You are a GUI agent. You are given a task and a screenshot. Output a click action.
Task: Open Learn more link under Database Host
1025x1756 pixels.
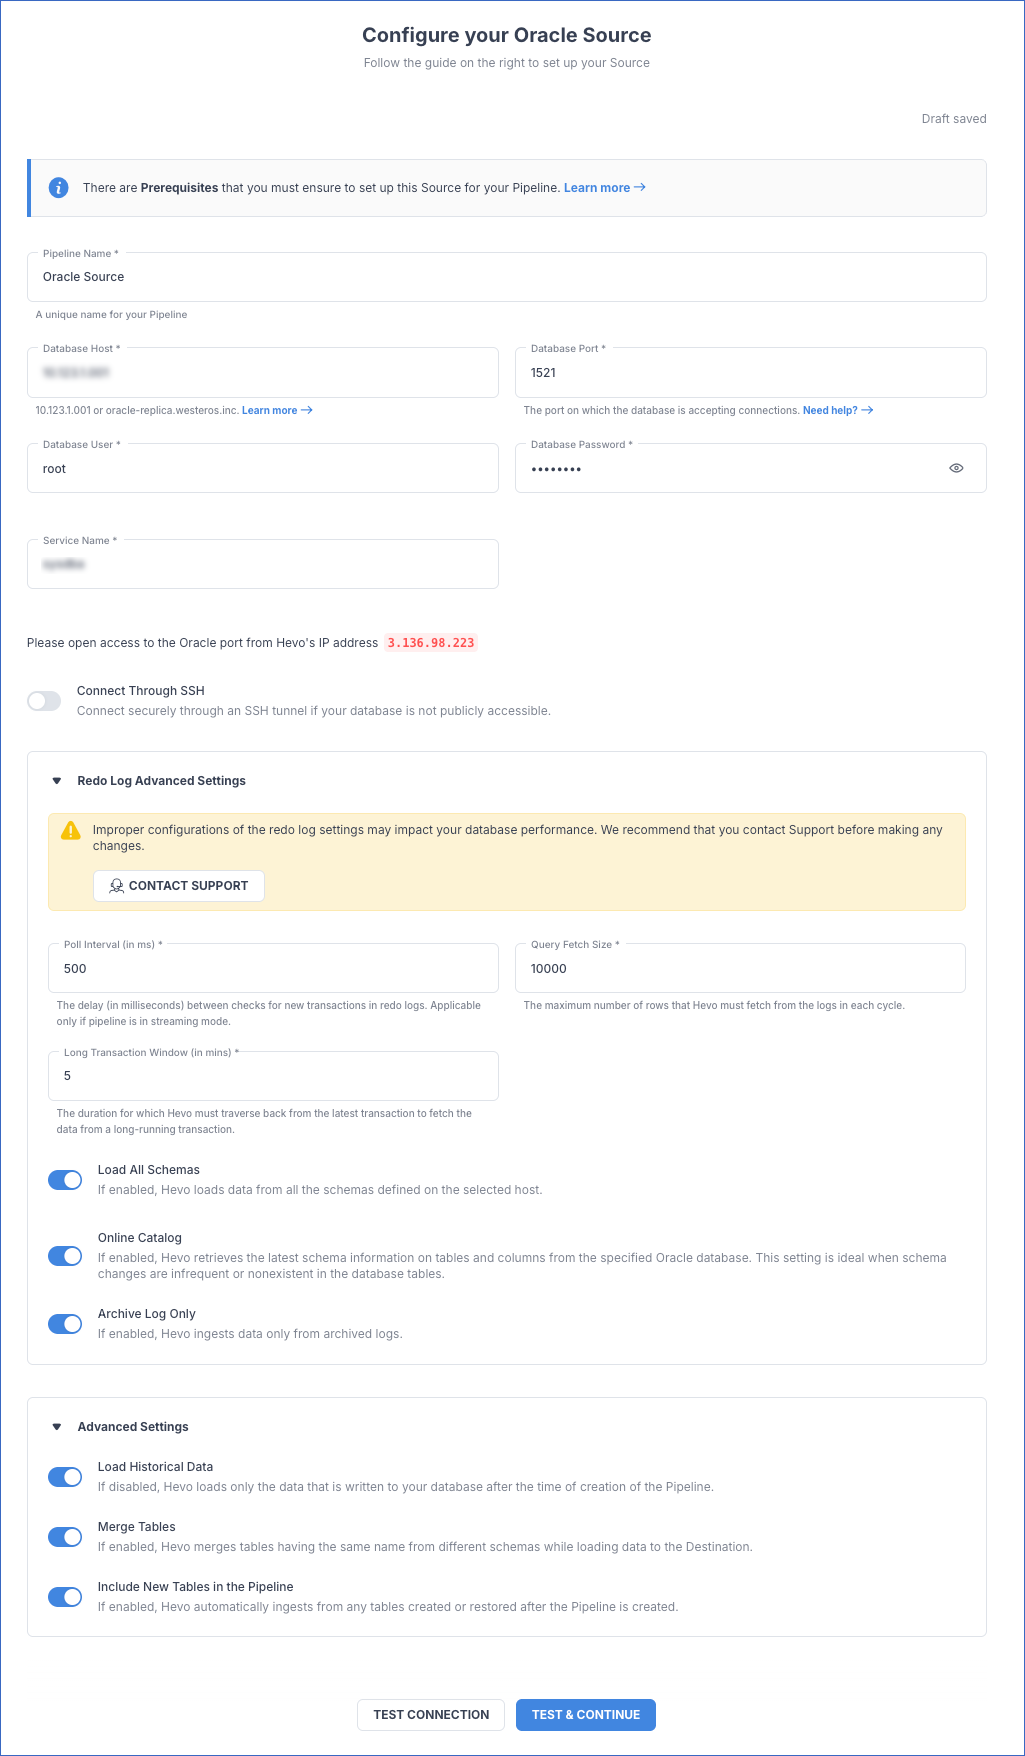pos(277,410)
